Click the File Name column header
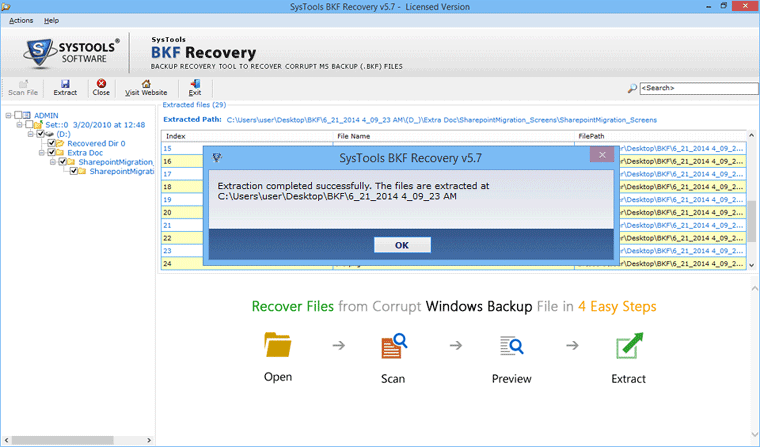Viewport: 760px width, 447px height. pyautogui.click(x=454, y=136)
